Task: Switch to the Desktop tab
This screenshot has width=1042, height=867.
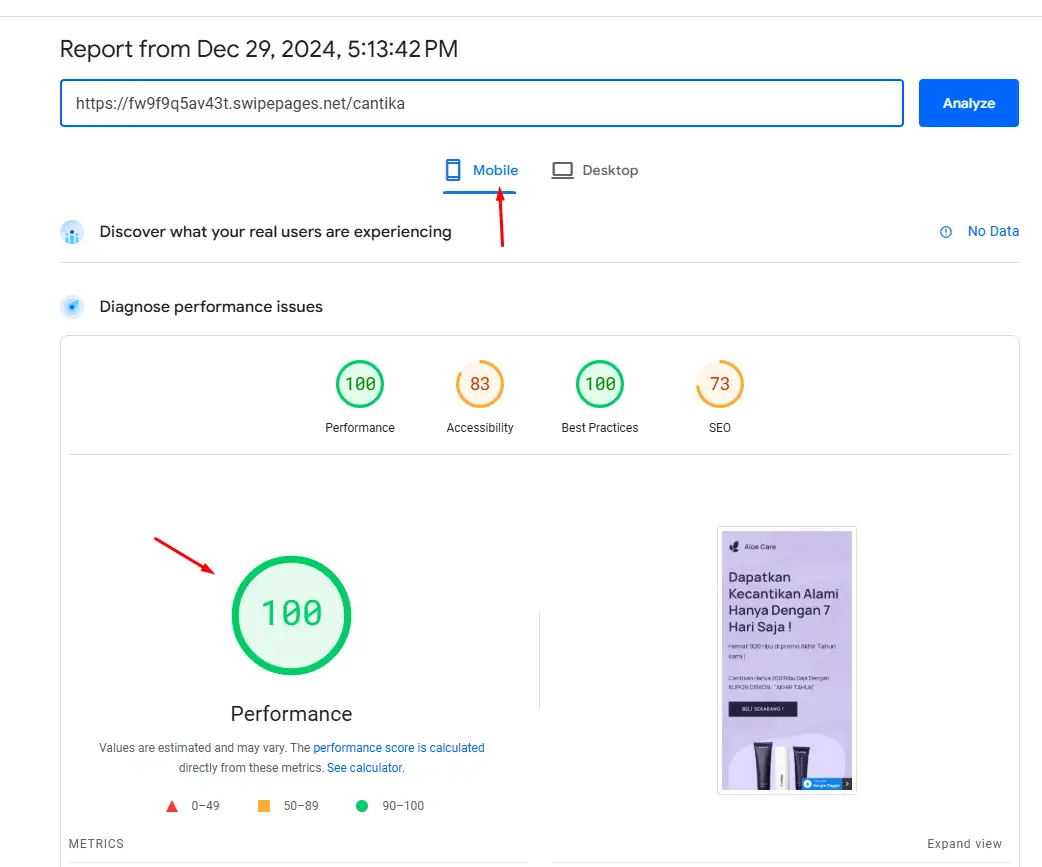Action: coord(595,171)
